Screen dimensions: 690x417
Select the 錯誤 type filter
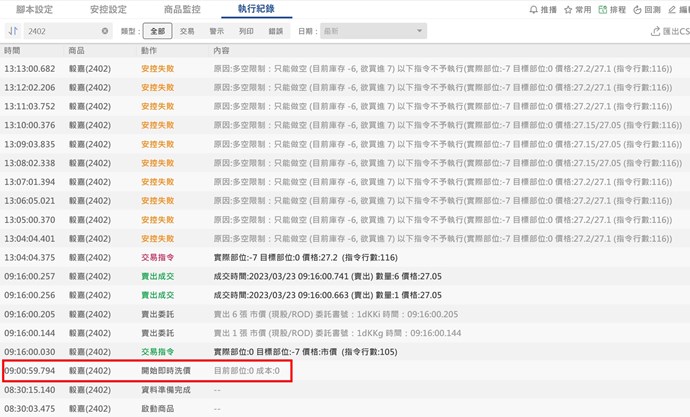click(x=276, y=31)
